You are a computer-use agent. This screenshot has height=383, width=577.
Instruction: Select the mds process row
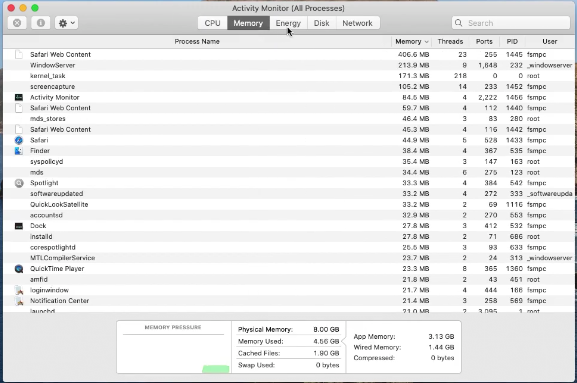(288, 172)
